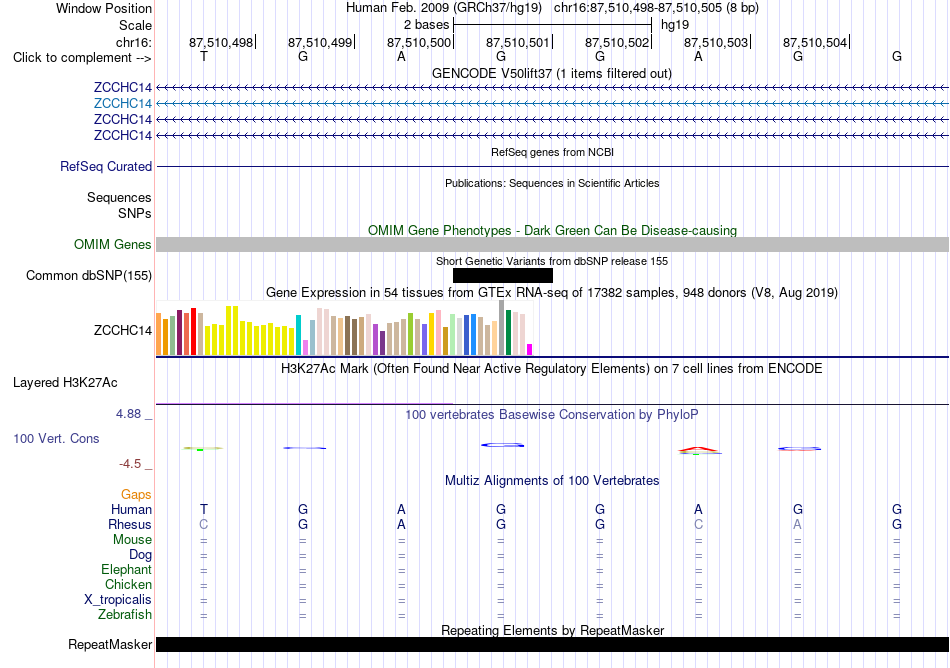Click the Scale label
950x668 pixels.
135,25
